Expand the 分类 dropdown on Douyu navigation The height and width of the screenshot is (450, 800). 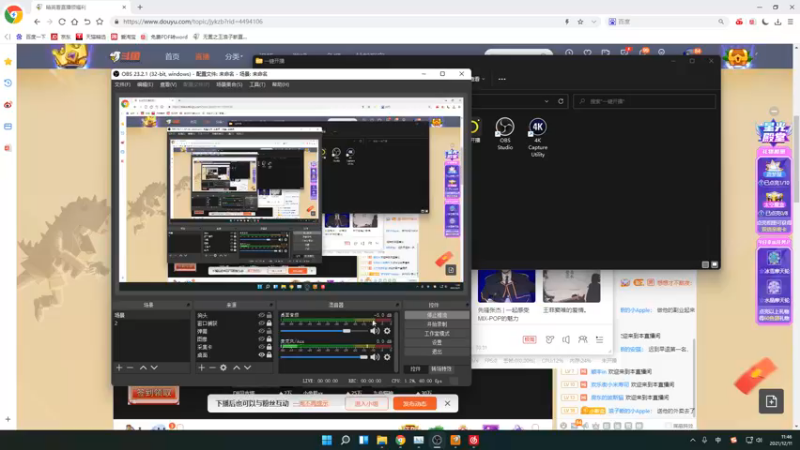pos(234,57)
